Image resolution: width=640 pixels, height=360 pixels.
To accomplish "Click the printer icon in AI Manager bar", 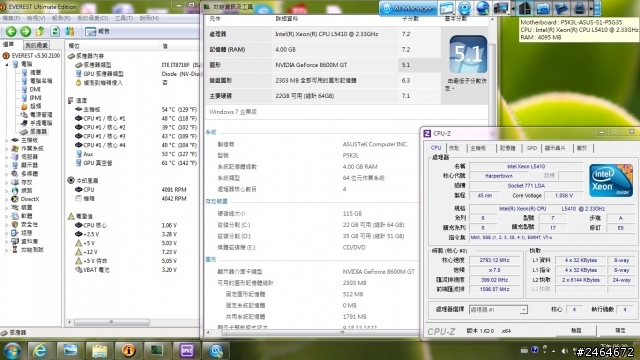I will click(579, 8).
